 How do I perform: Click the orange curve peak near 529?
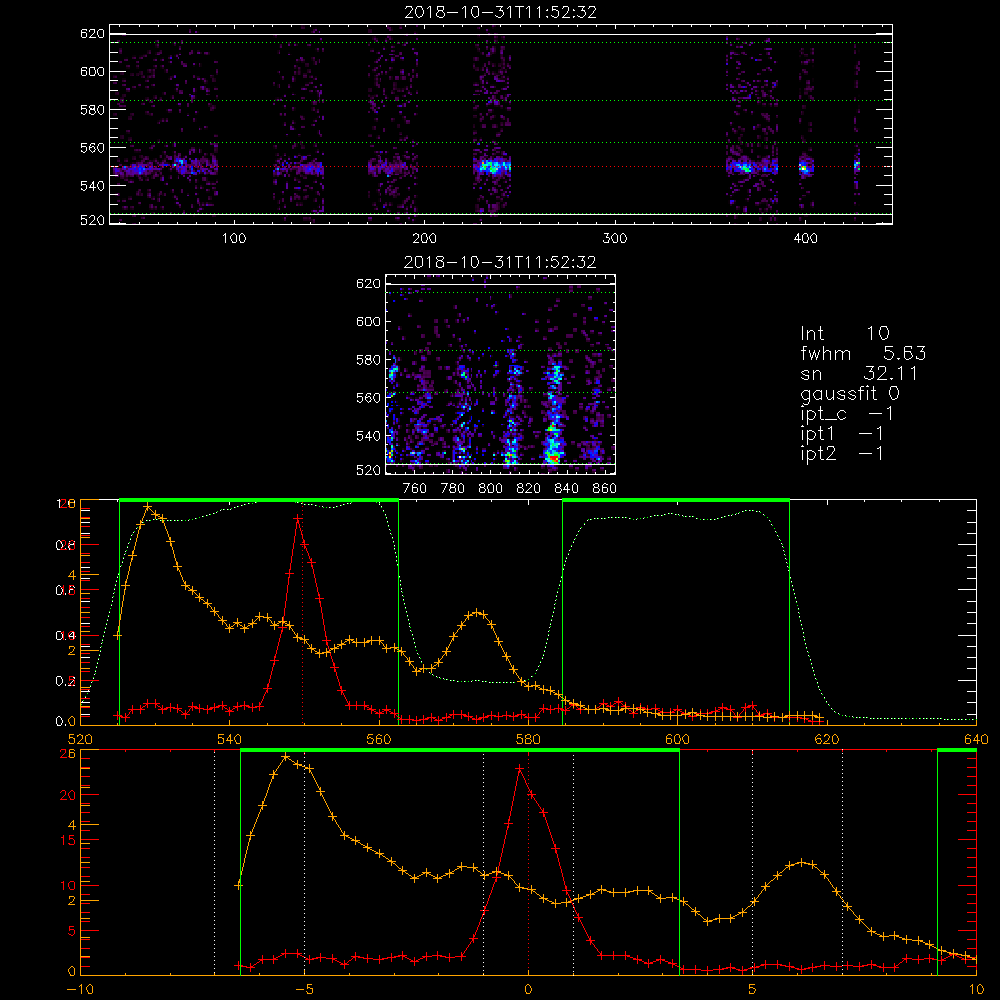click(x=148, y=506)
